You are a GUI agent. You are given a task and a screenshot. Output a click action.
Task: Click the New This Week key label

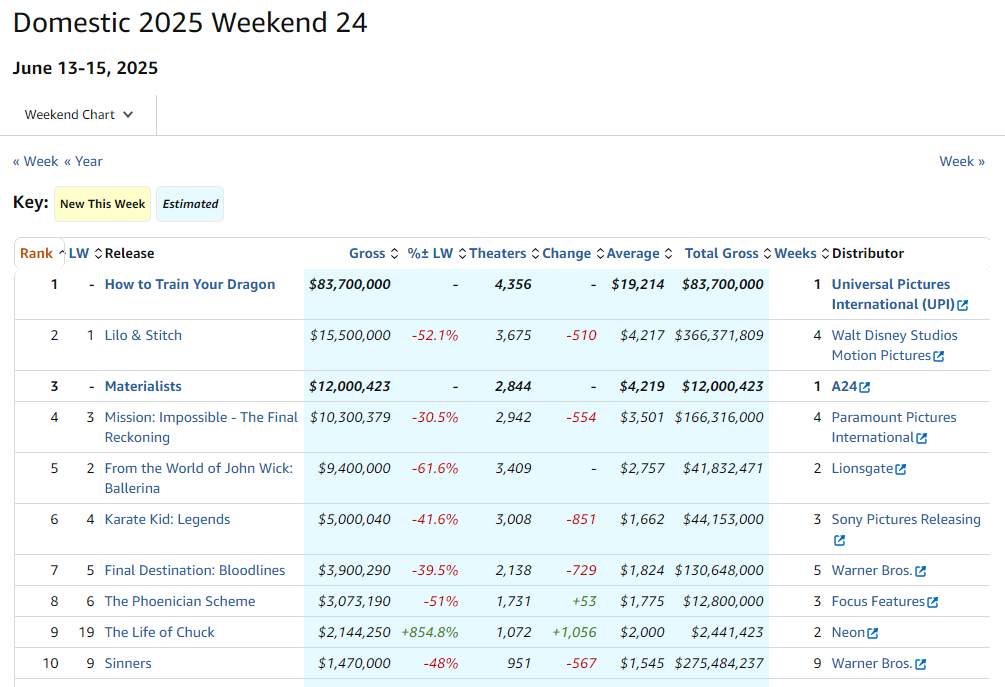coord(103,204)
